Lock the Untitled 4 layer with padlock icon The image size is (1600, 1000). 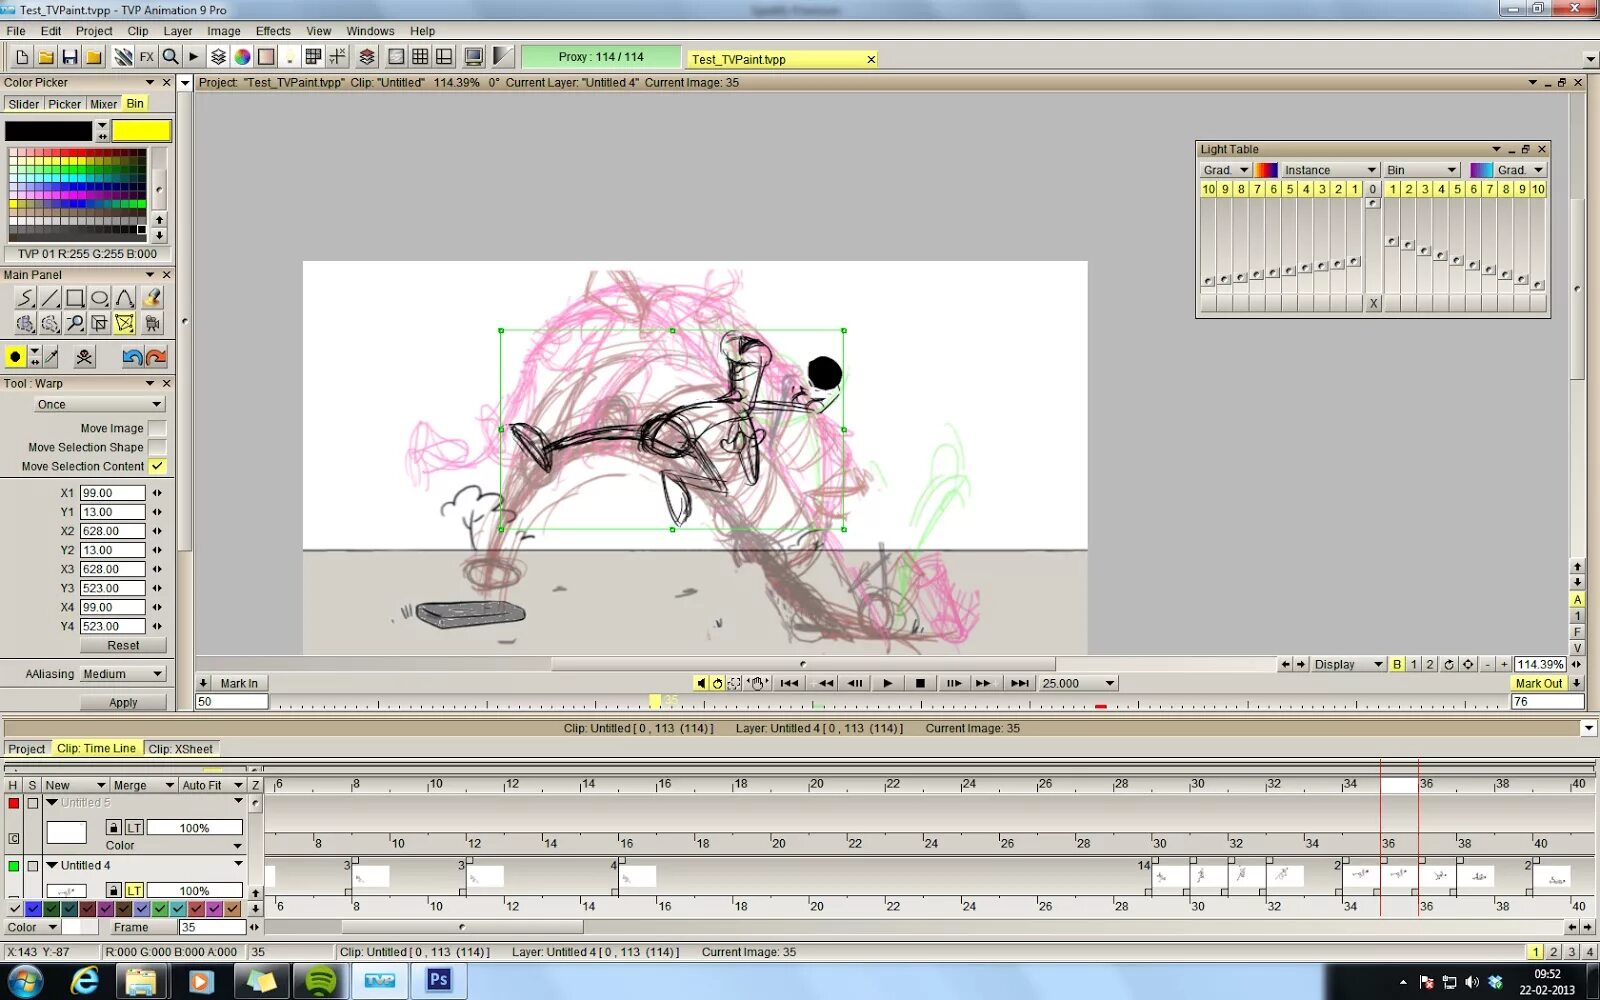click(113, 890)
